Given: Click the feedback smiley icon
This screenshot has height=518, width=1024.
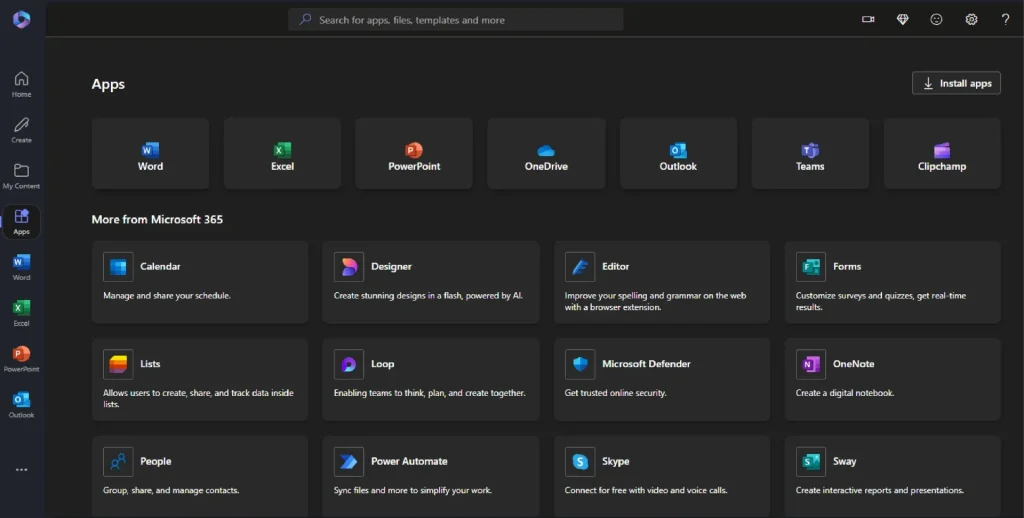Looking at the screenshot, I should coord(936,20).
